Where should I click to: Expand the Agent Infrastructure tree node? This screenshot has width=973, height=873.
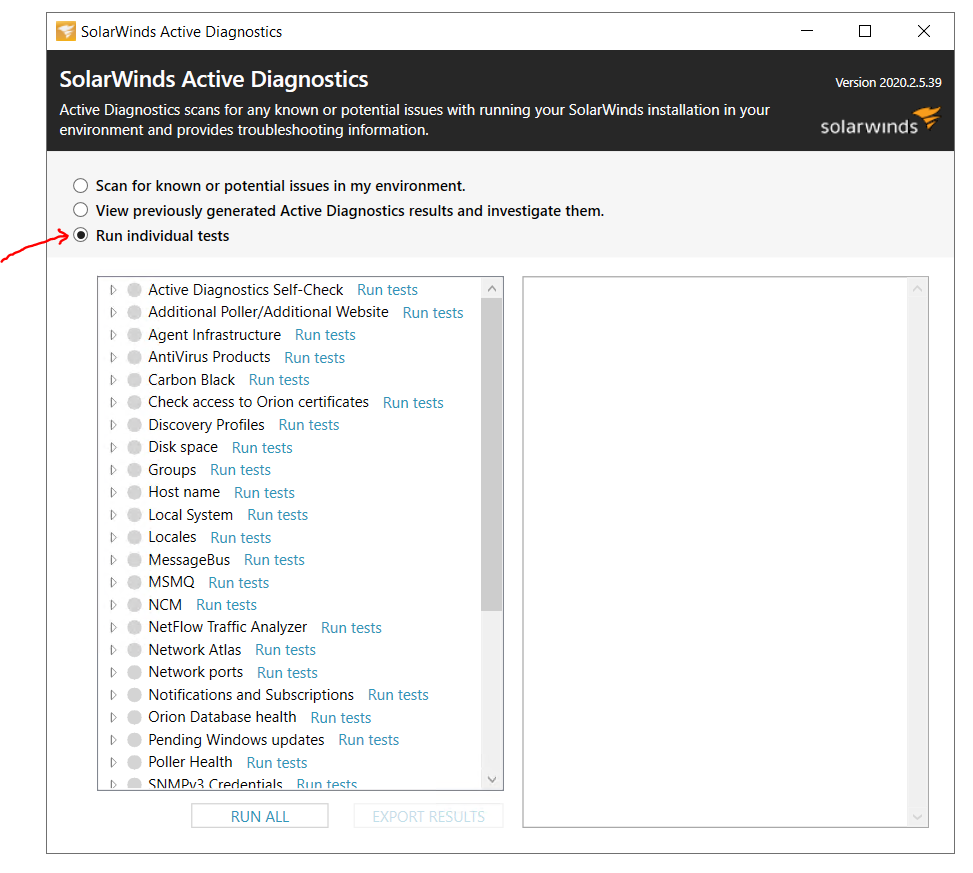click(113, 335)
